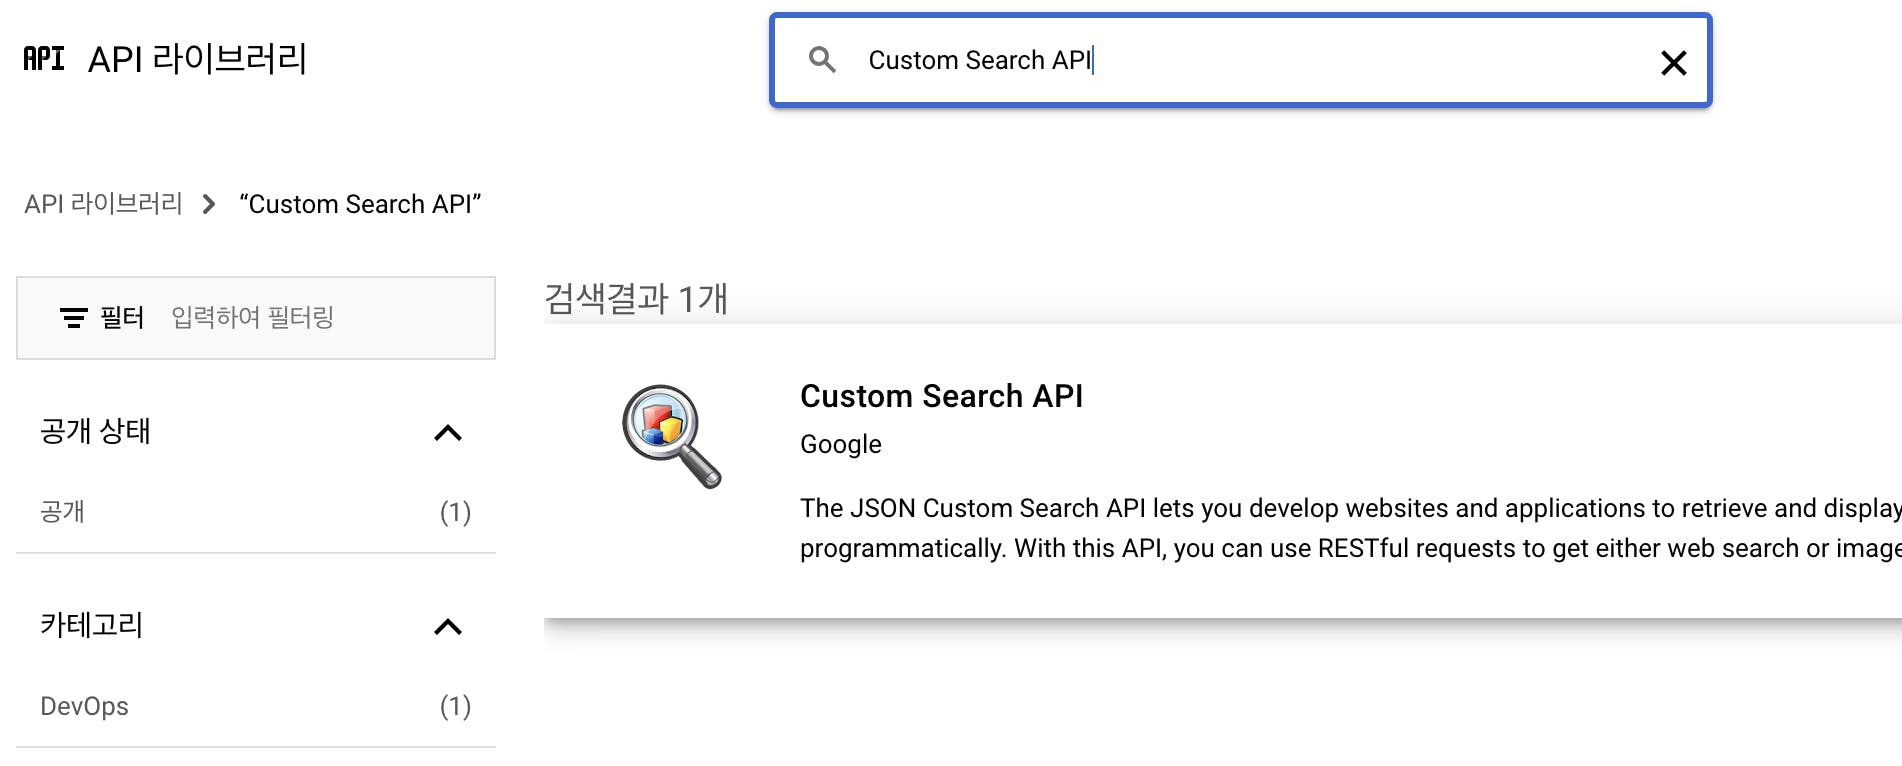Click the filter lines icon

73,318
